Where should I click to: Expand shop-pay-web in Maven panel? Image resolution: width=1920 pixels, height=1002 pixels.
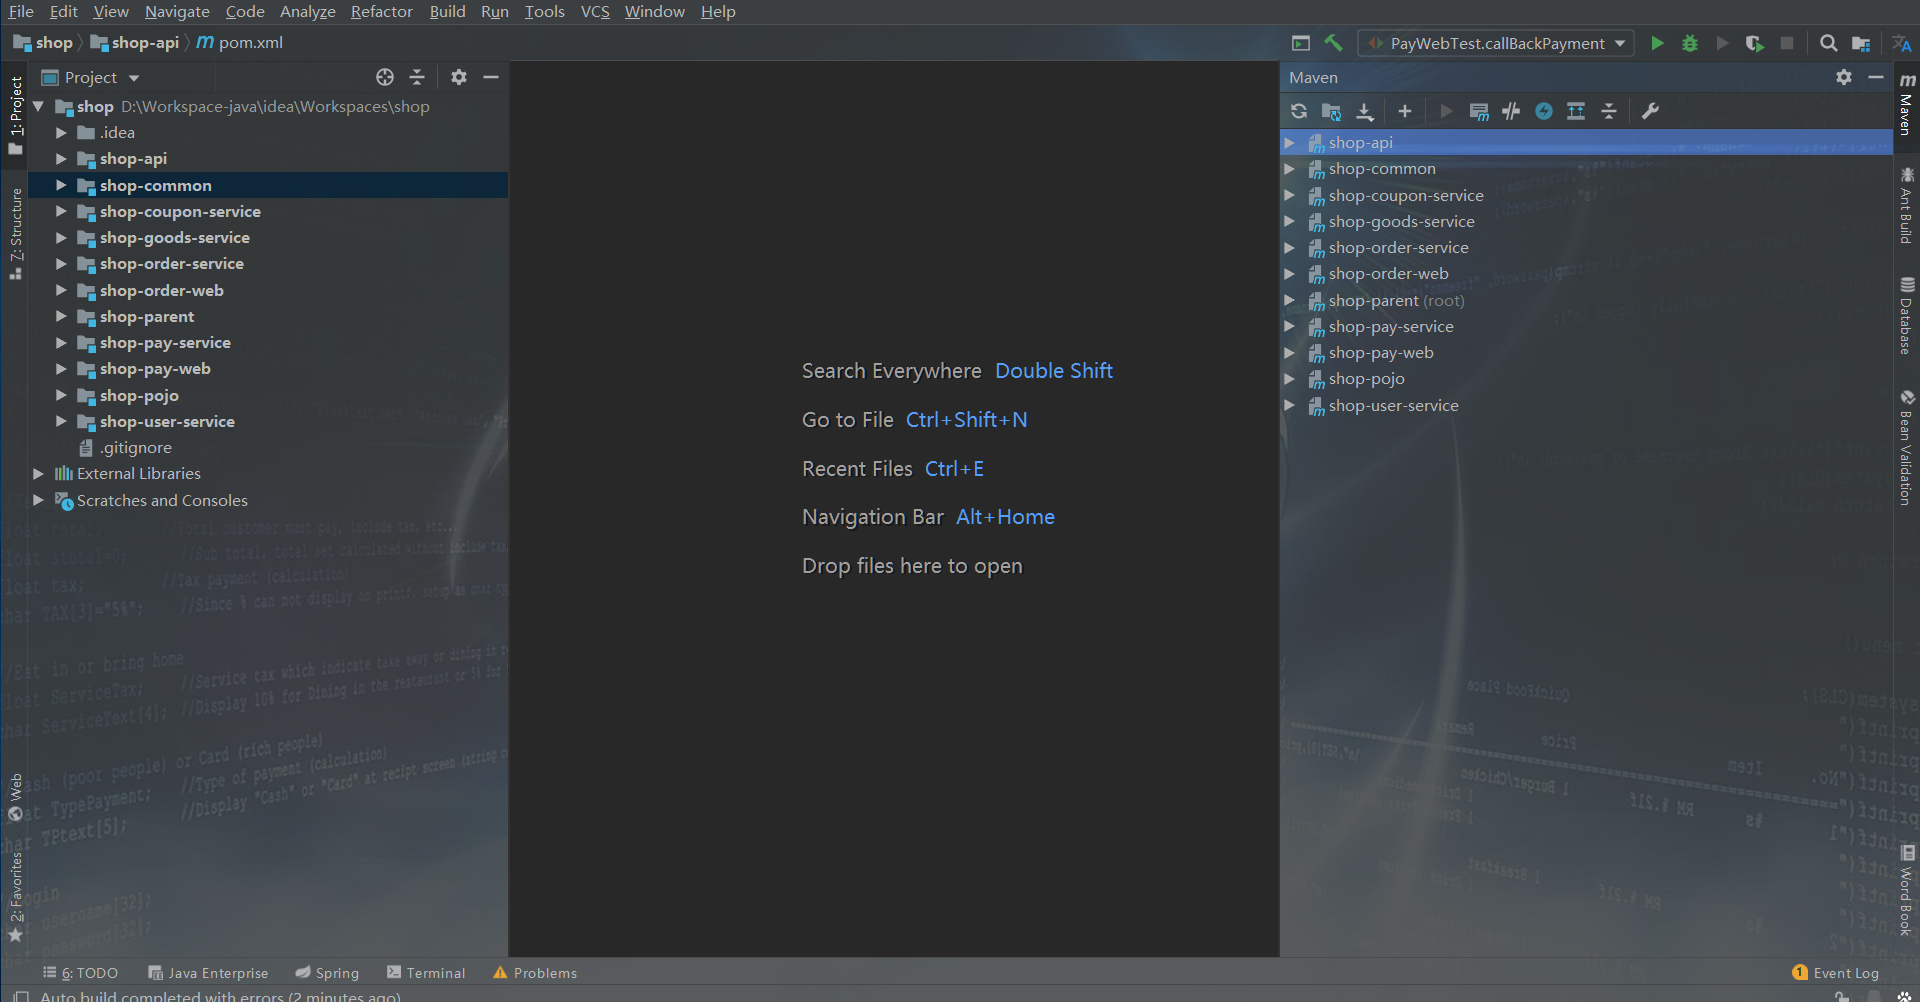(1290, 353)
